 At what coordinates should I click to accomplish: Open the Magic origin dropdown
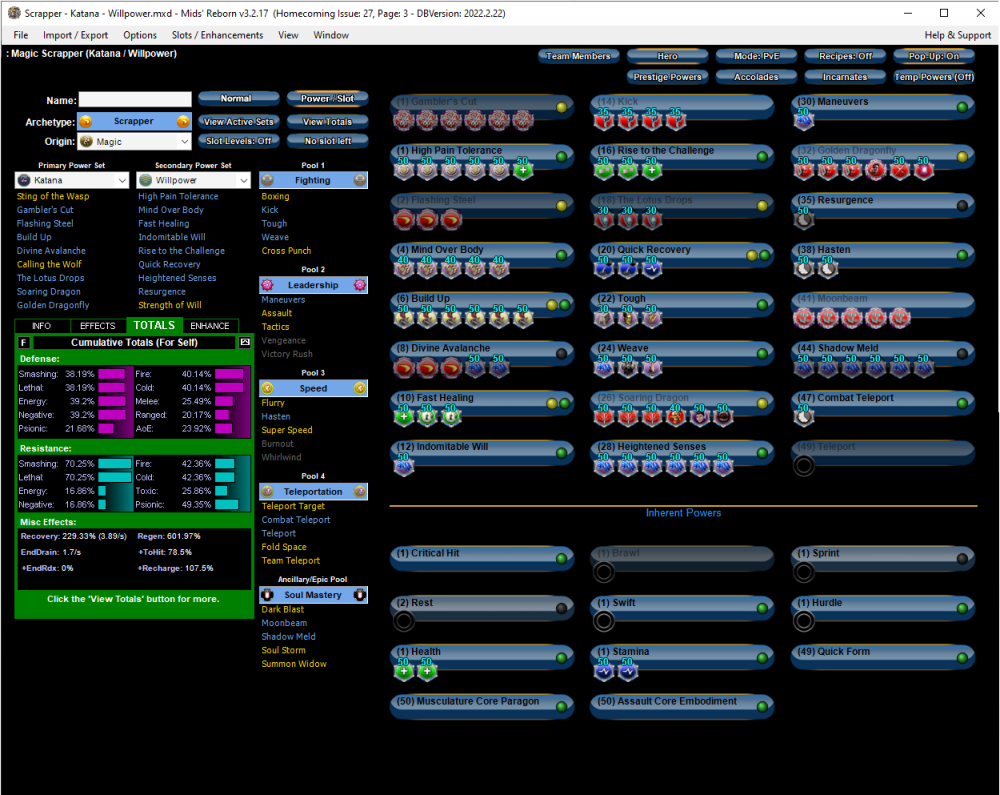(x=134, y=141)
